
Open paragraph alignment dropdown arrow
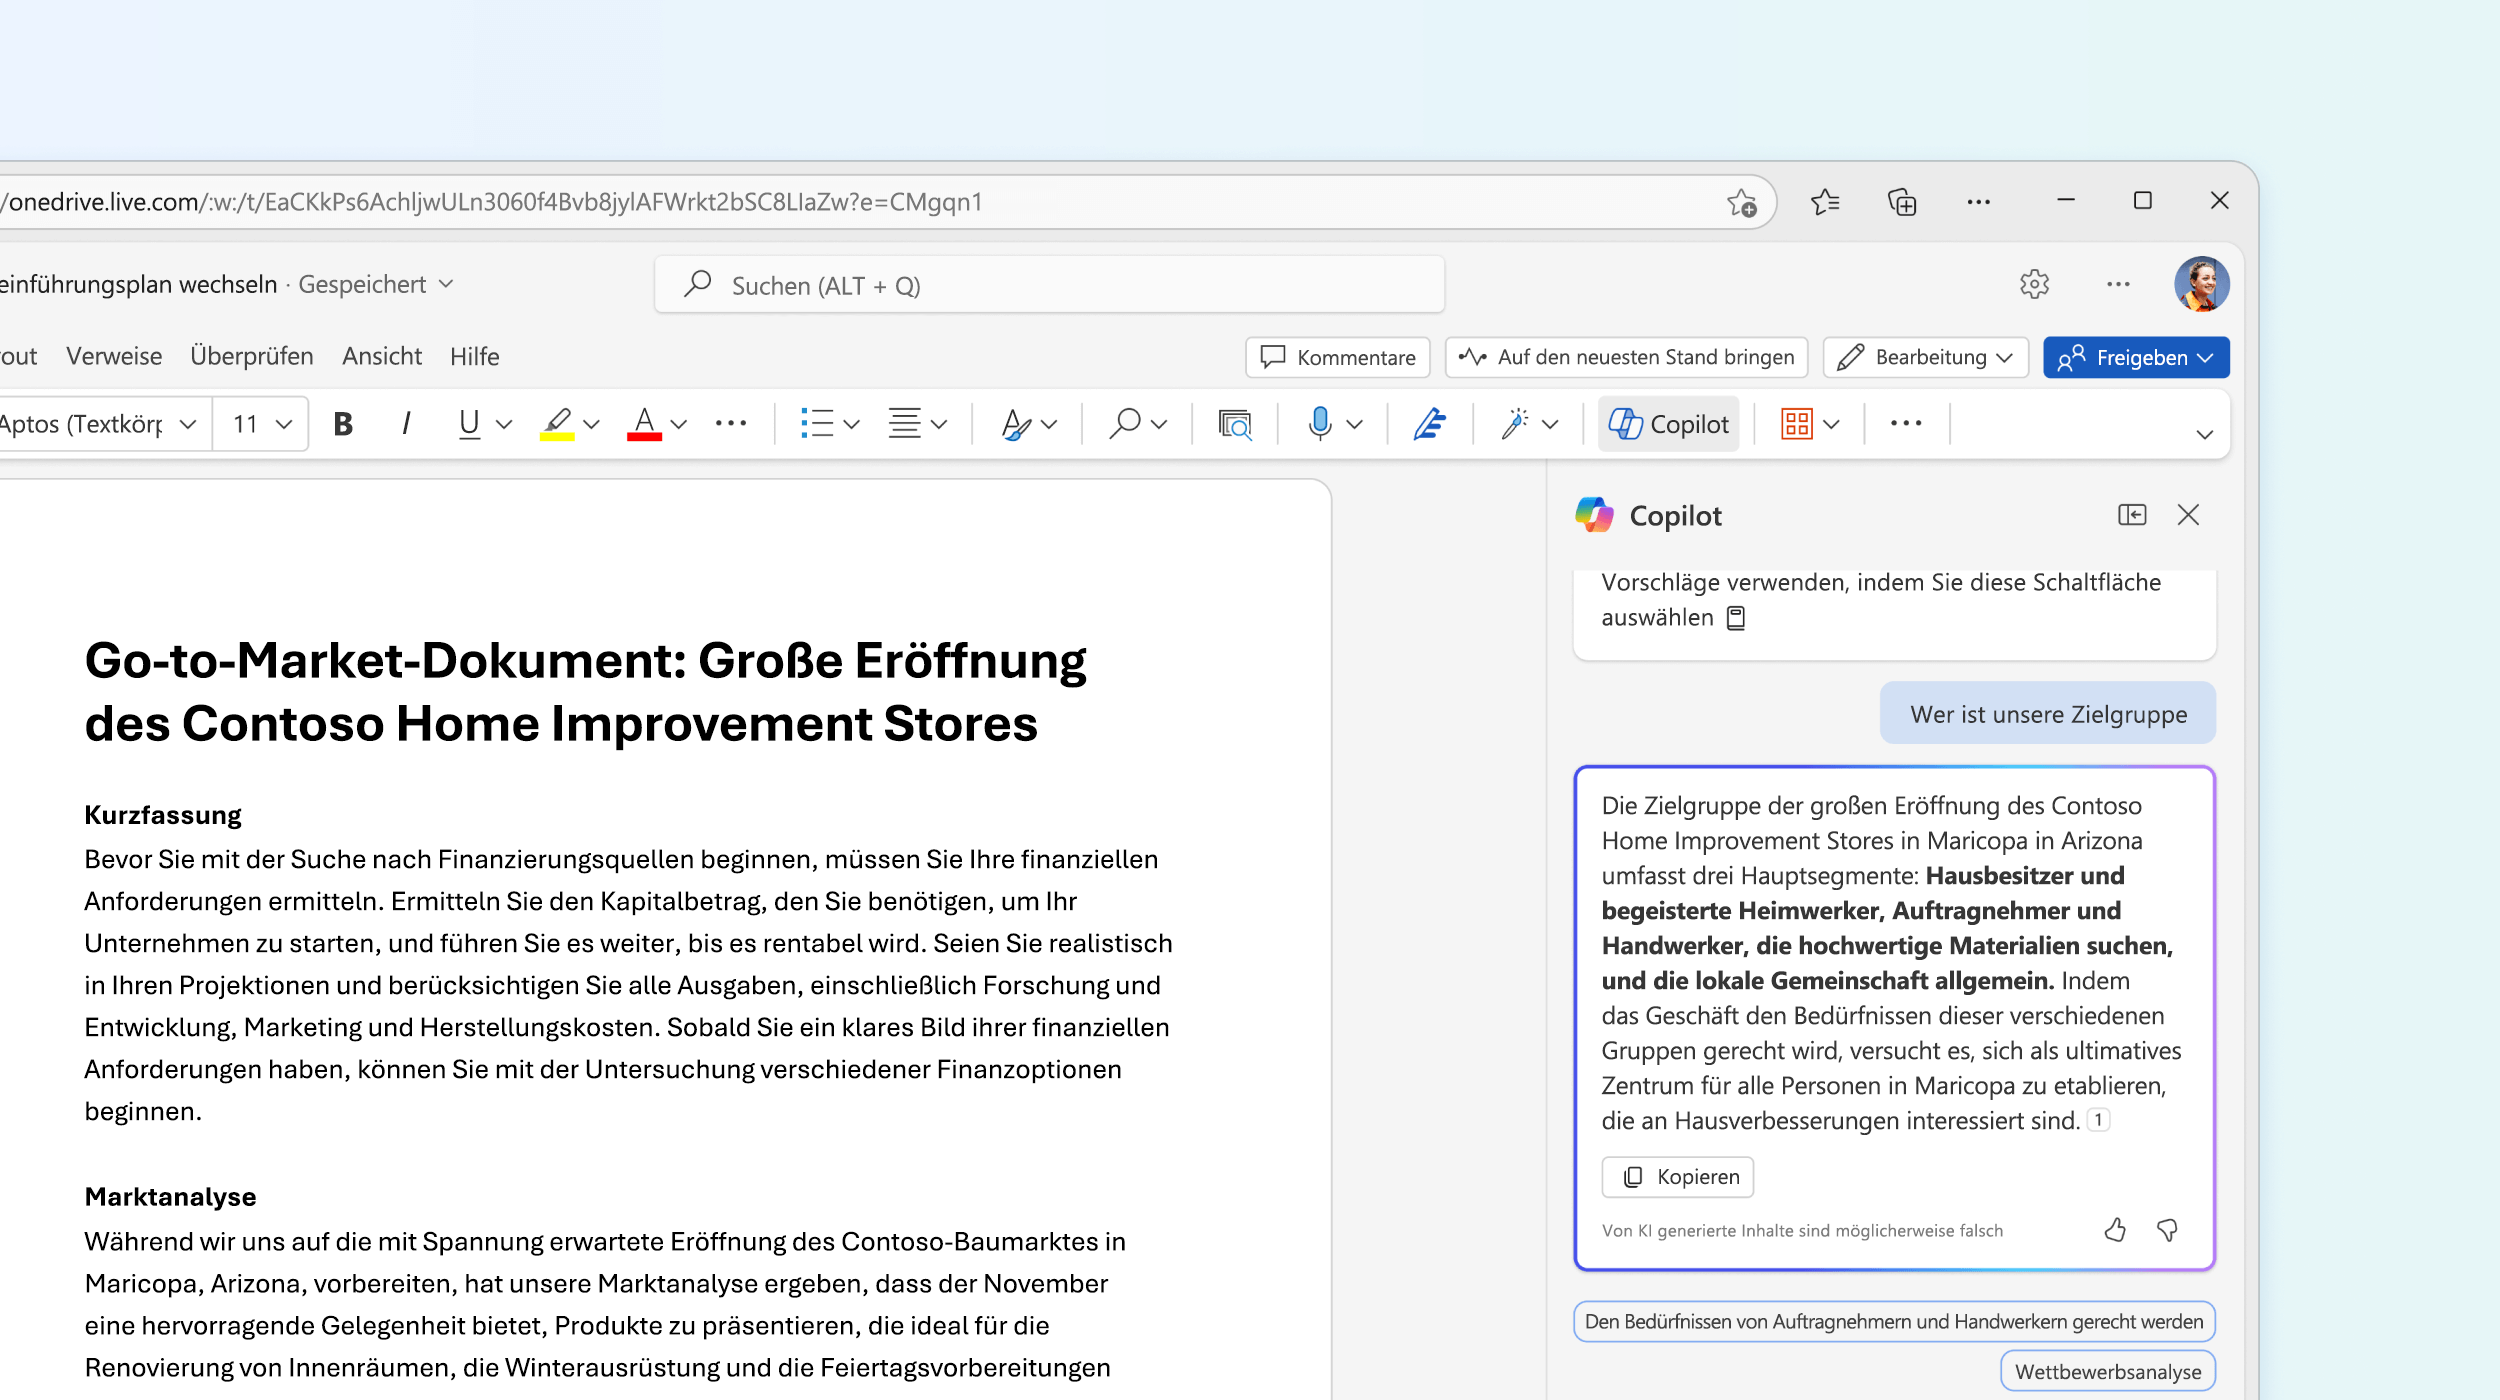pos(939,425)
